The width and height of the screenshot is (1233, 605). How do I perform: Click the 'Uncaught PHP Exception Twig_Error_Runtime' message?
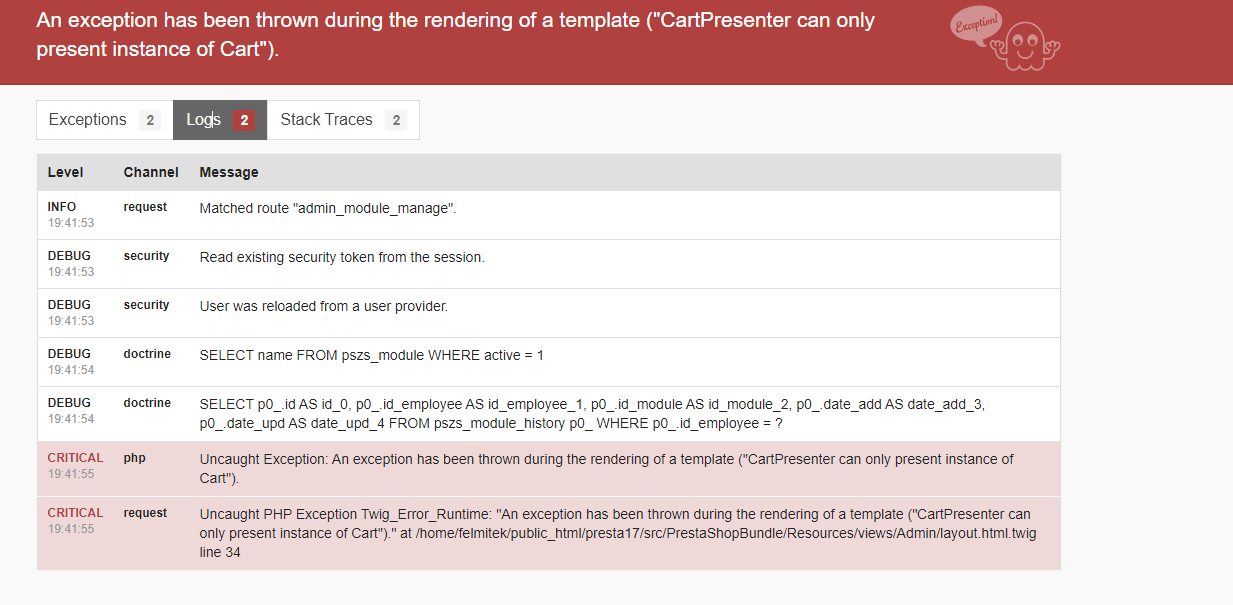(617, 533)
